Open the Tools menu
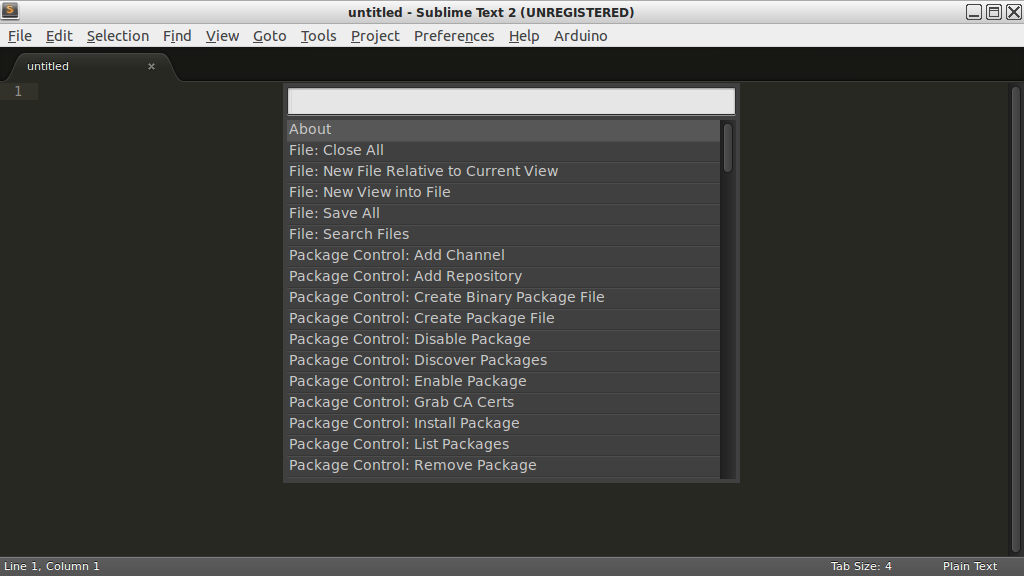Screen dimensions: 1024x576 [x=318, y=36]
